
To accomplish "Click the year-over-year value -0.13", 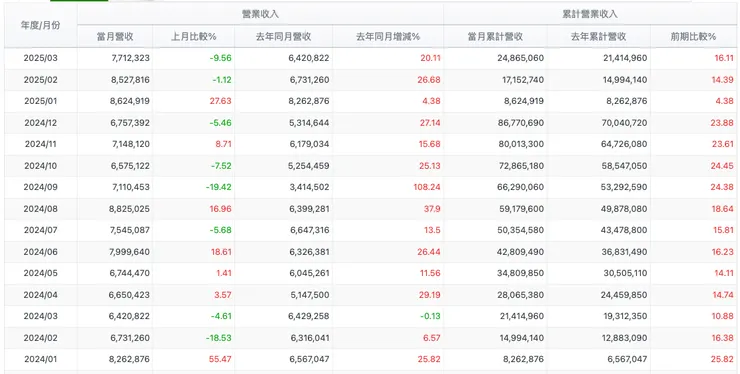I will tap(430, 316).
